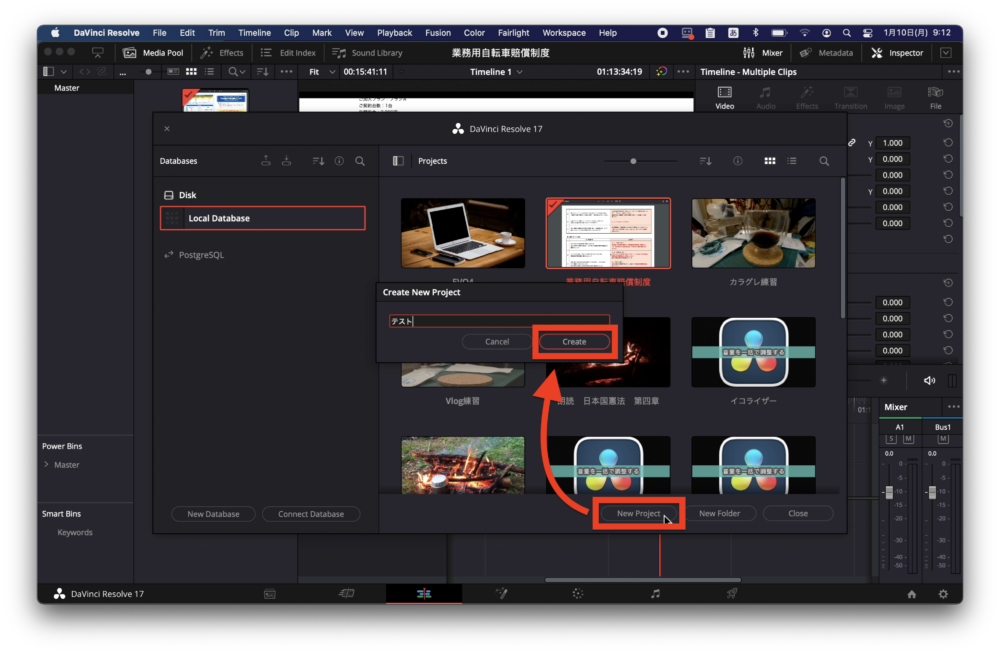Click the Bus1 channel fader
This screenshot has width=1000, height=653.
pyautogui.click(x=932, y=492)
